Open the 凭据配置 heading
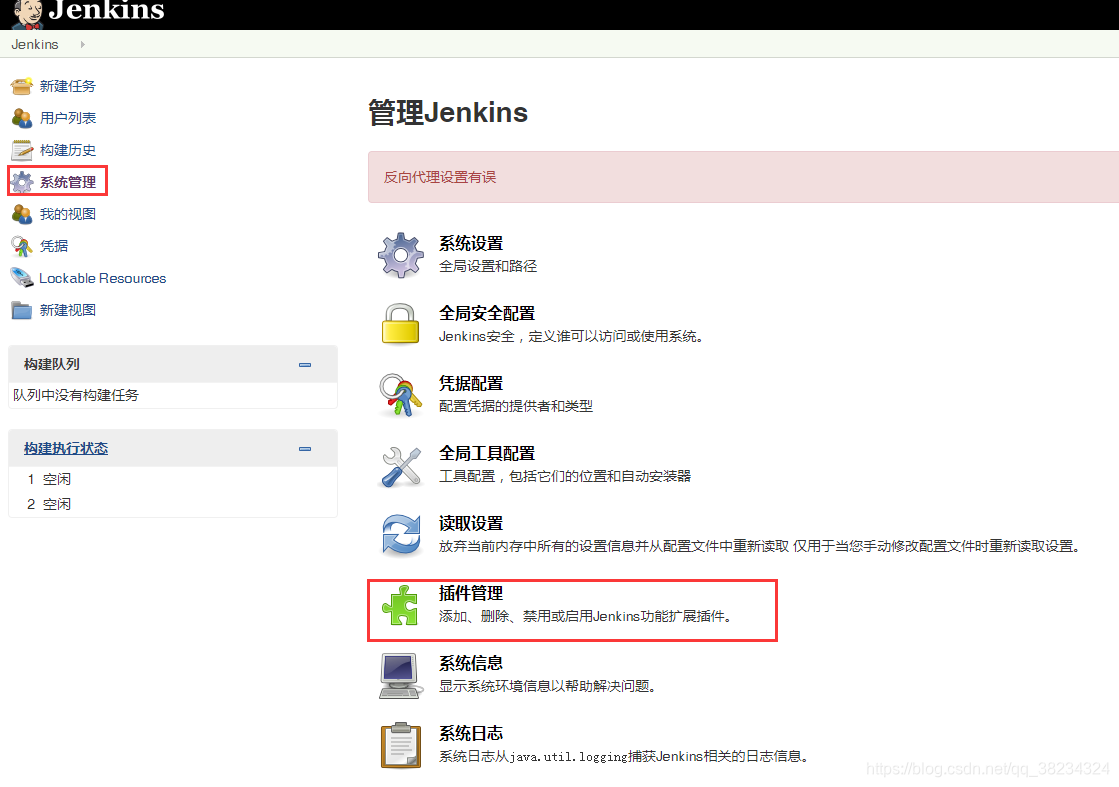 [471, 383]
